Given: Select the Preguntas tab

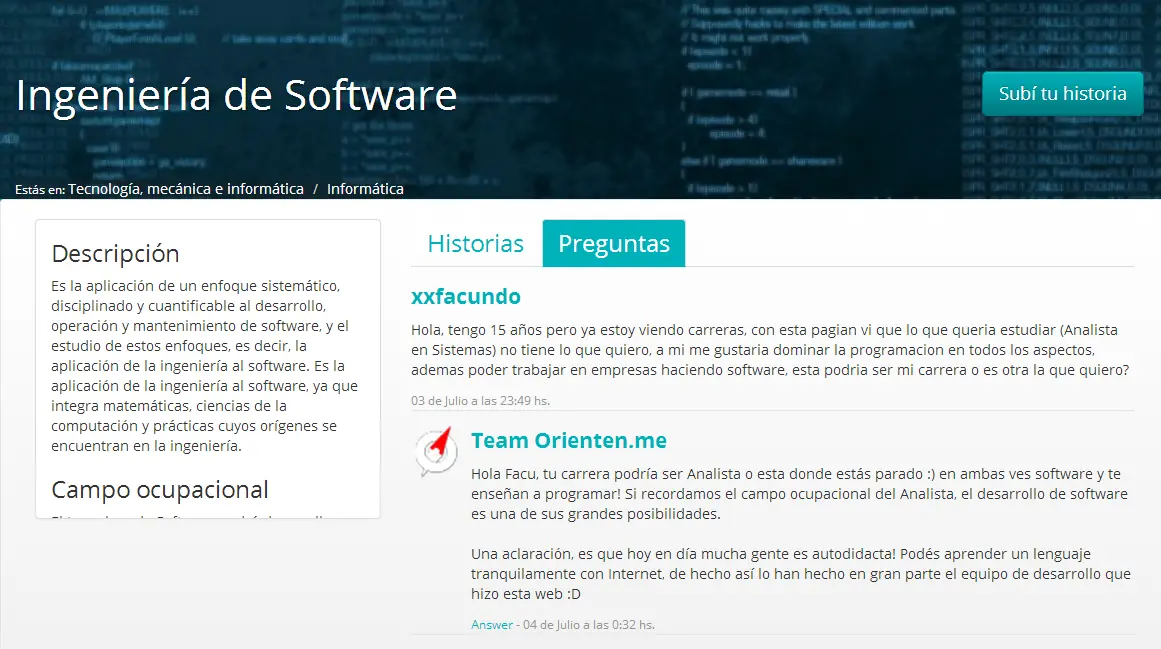Looking at the screenshot, I should coord(614,243).
